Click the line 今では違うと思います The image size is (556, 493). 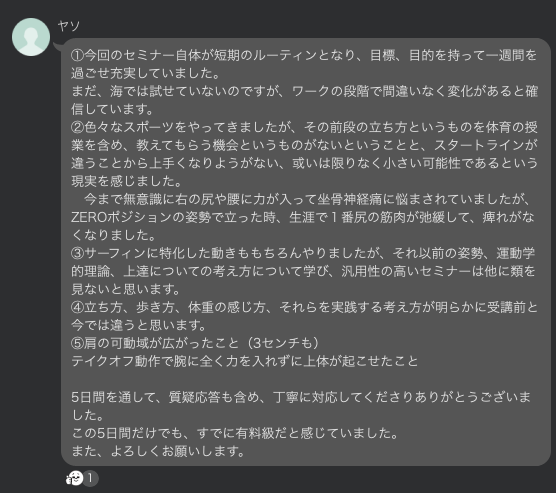[139, 325]
